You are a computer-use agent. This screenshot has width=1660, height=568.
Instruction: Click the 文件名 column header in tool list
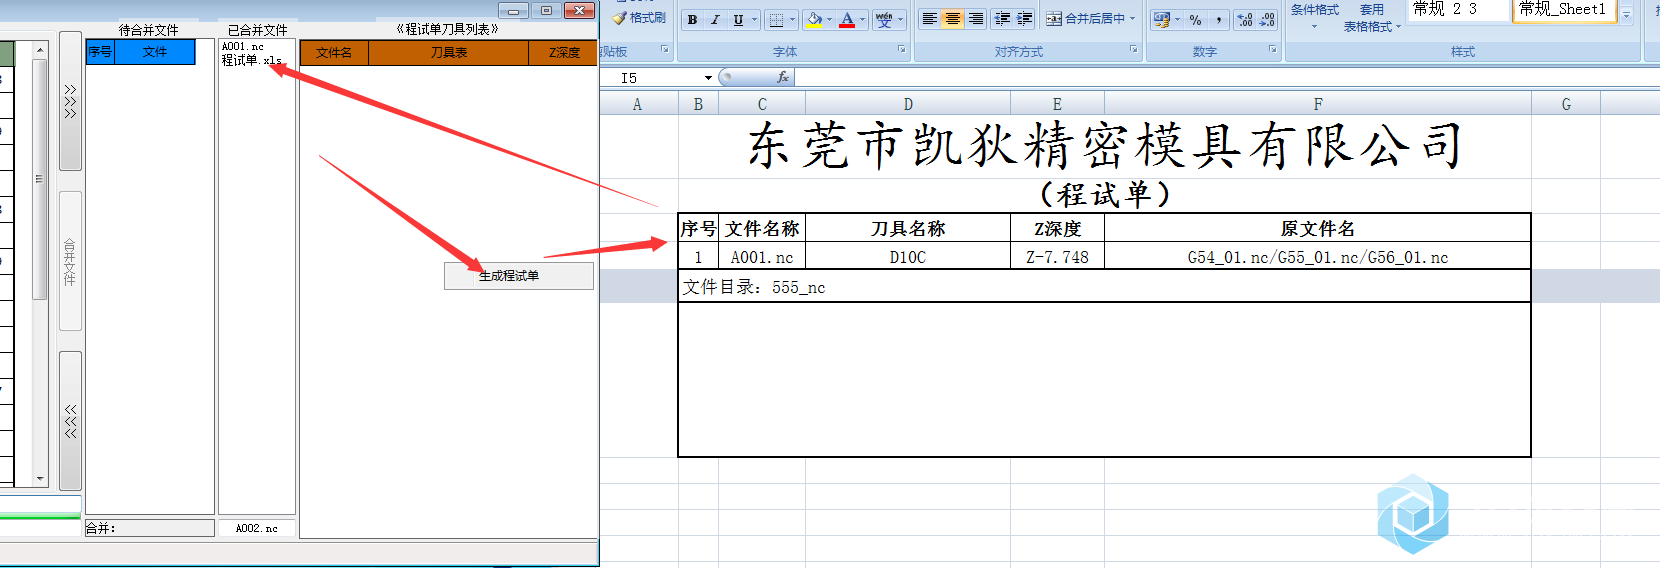click(x=334, y=53)
